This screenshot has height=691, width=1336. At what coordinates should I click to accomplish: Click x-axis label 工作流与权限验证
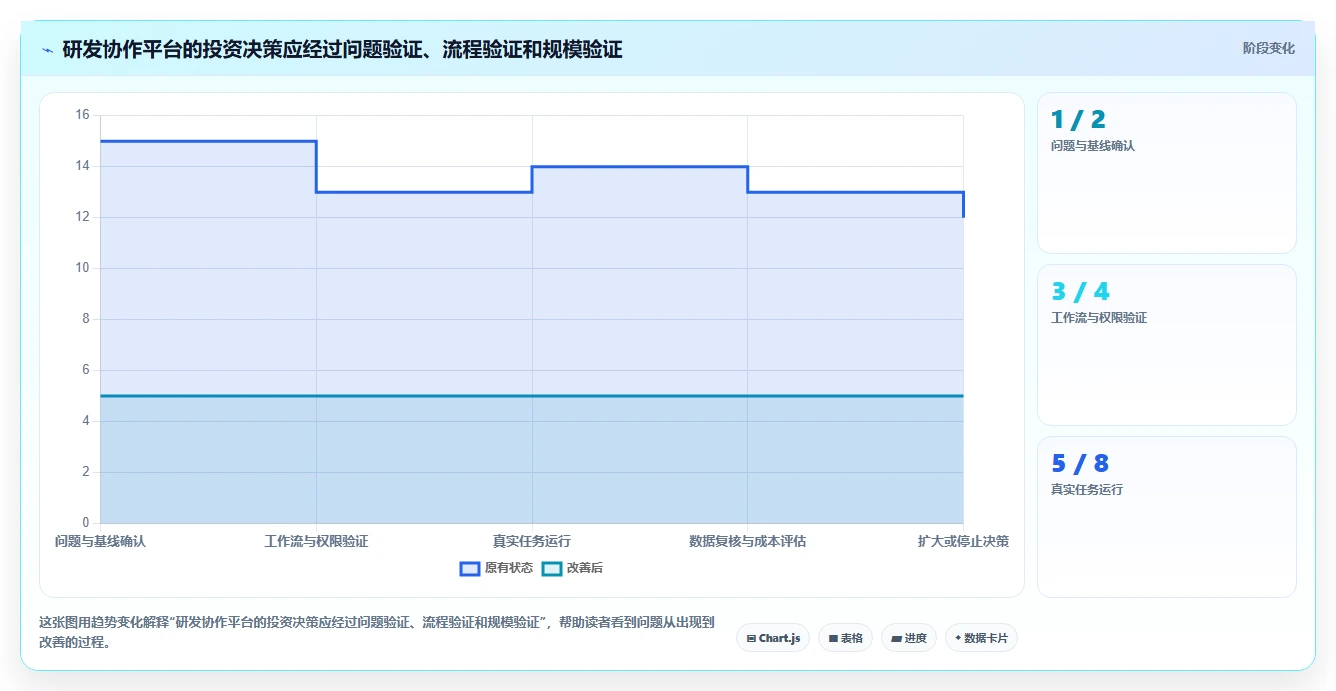point(316,541)
